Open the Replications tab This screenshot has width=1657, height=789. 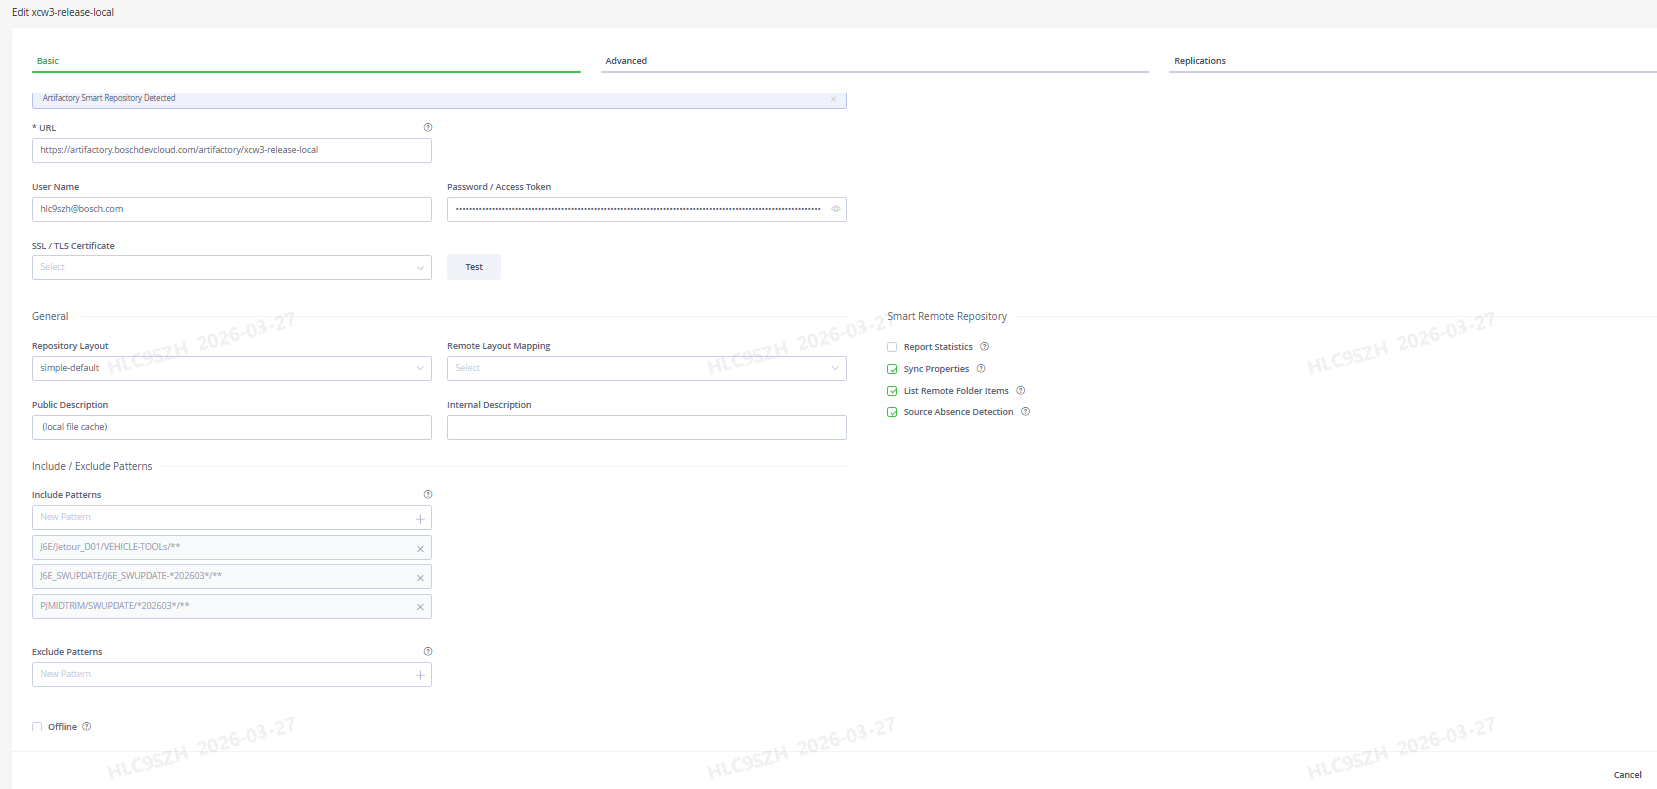point(1199,61)
